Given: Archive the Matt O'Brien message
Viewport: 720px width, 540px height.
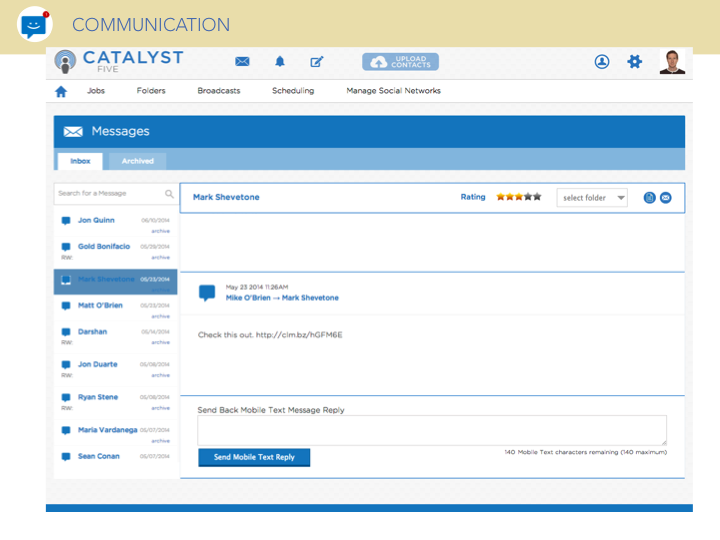Looking at the screenshot, I should pyautogui.click(x=161, y=316).
